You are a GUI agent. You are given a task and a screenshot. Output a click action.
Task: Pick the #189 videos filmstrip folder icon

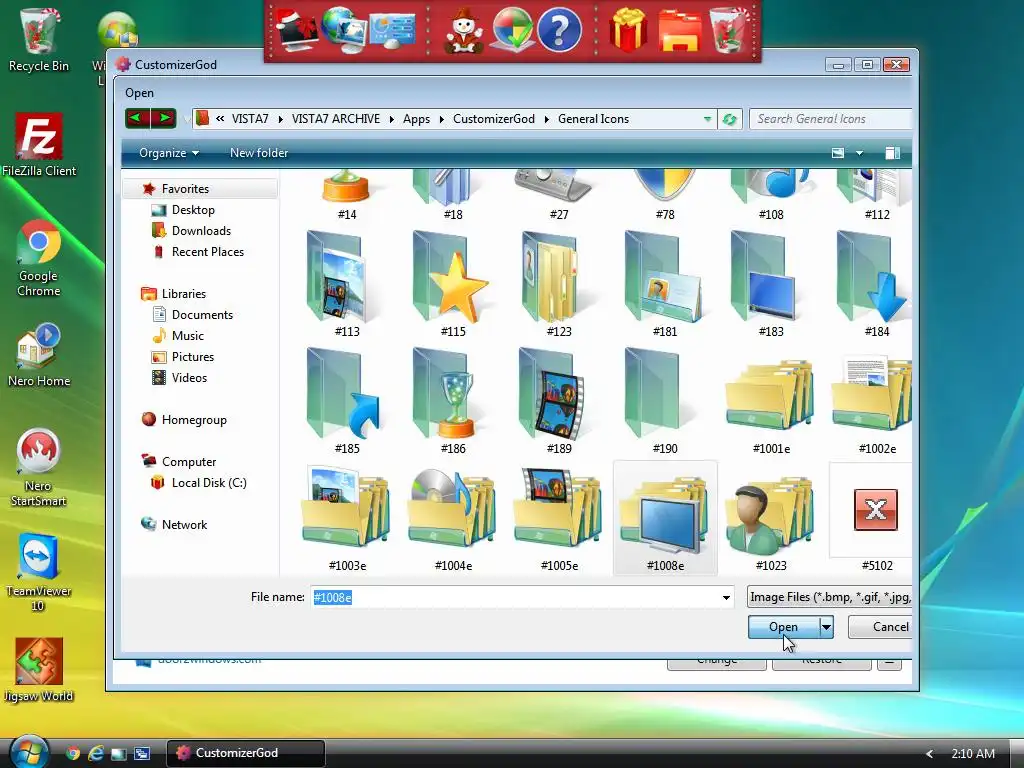coord(552,394)
